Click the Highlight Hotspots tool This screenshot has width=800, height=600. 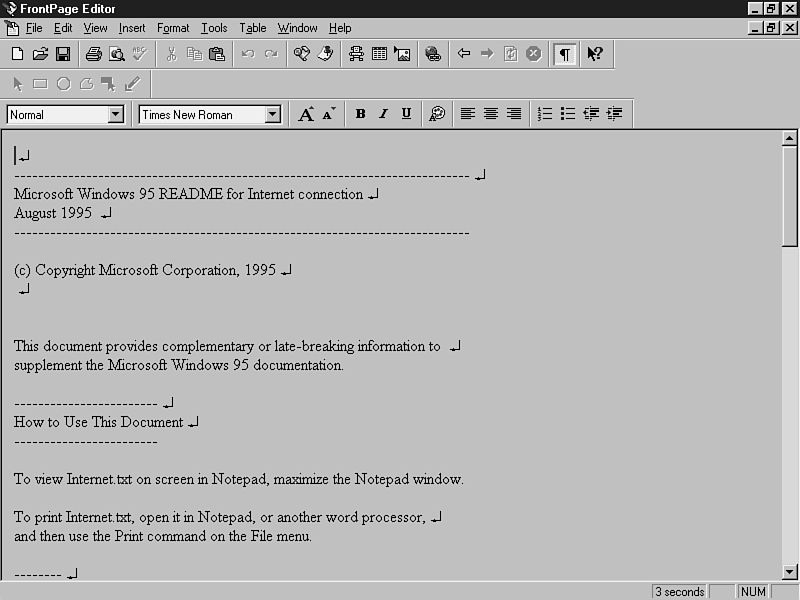coord(109,84)
